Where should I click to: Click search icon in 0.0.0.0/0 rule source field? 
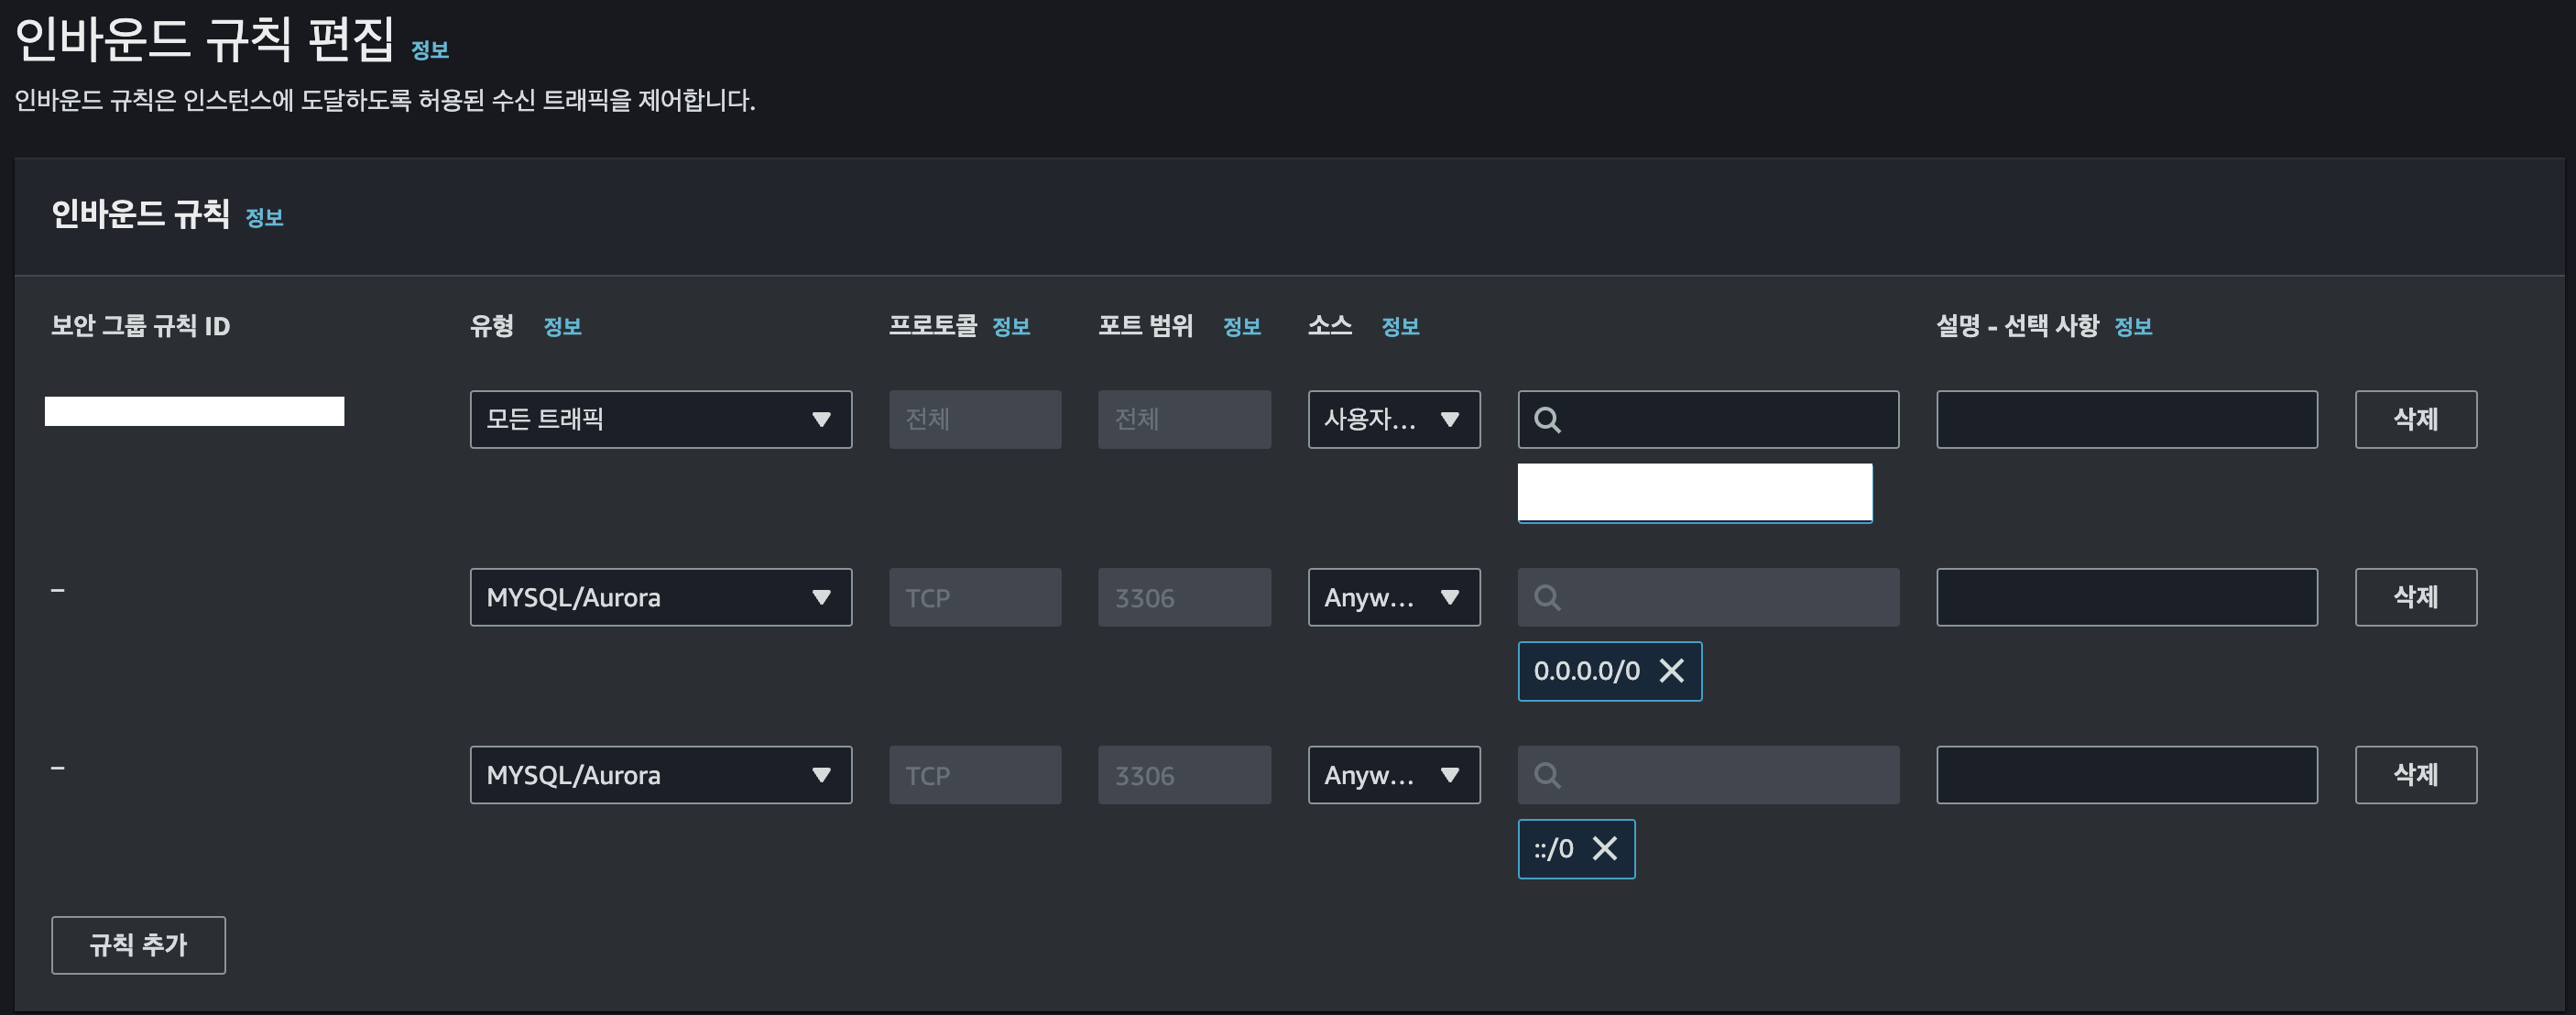click(1547, 598)
